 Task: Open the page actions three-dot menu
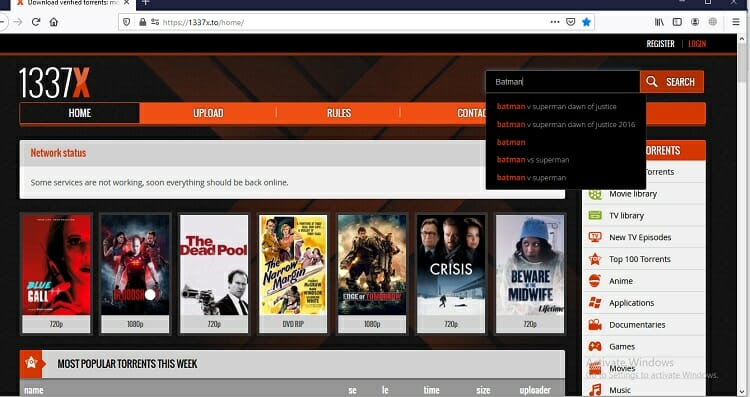click(x=555, y=22)
